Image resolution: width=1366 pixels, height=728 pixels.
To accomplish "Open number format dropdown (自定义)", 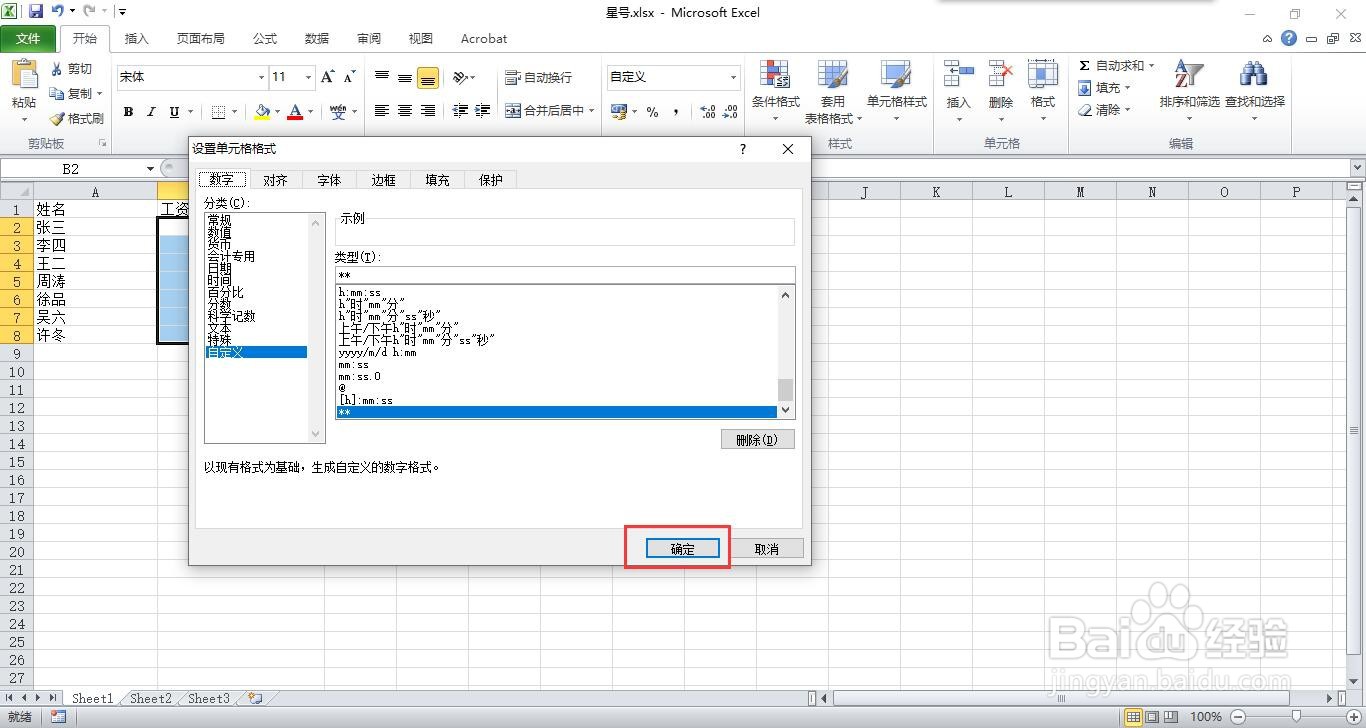I will click(x=732, y=77).
